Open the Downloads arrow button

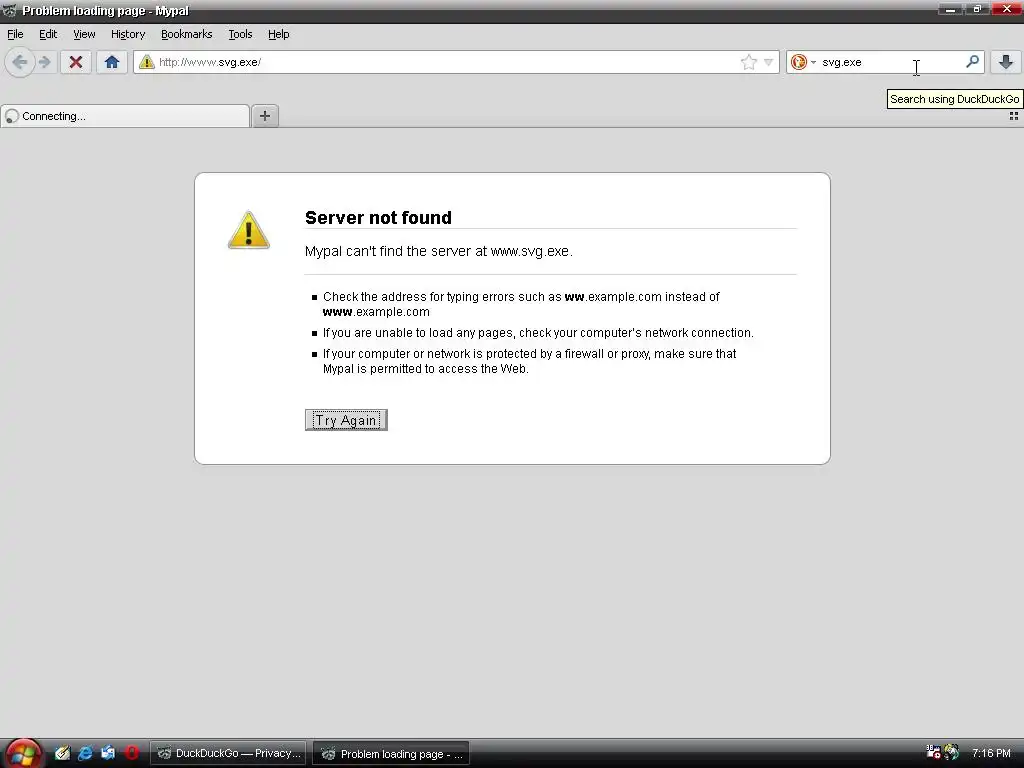point(1006,62)
